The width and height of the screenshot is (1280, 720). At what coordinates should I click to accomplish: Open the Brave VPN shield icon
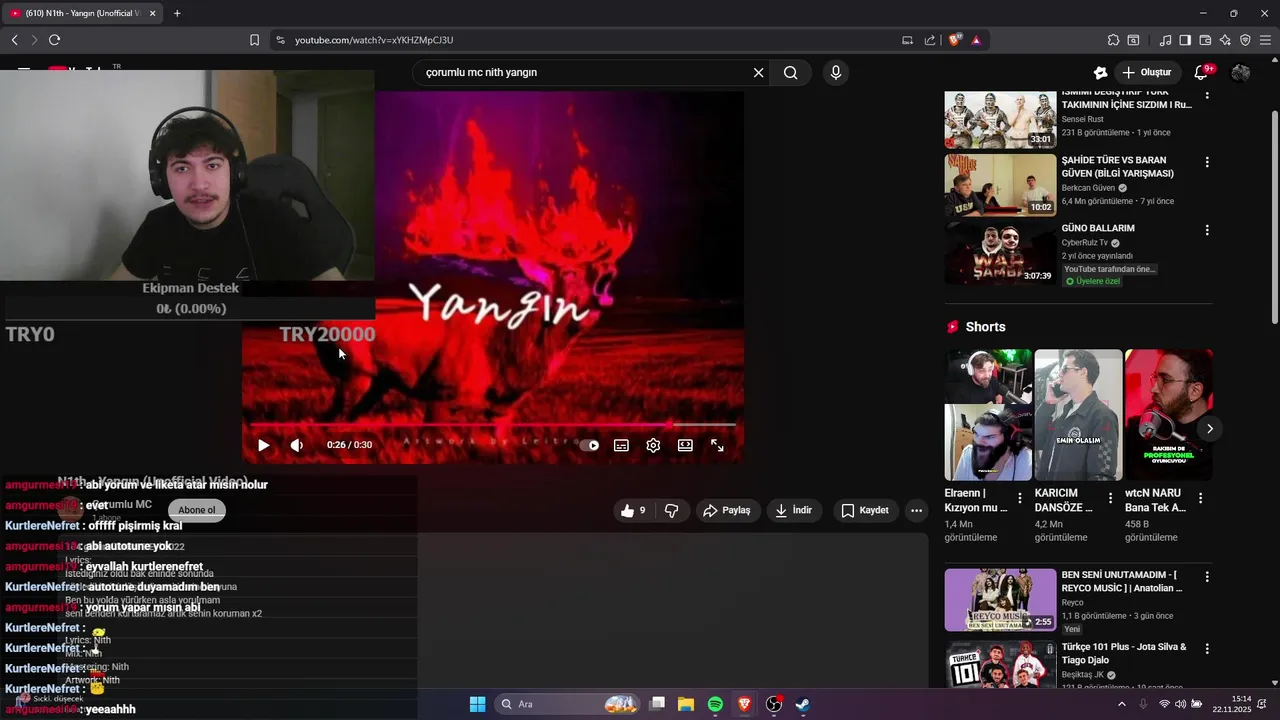pos(1245,40)
